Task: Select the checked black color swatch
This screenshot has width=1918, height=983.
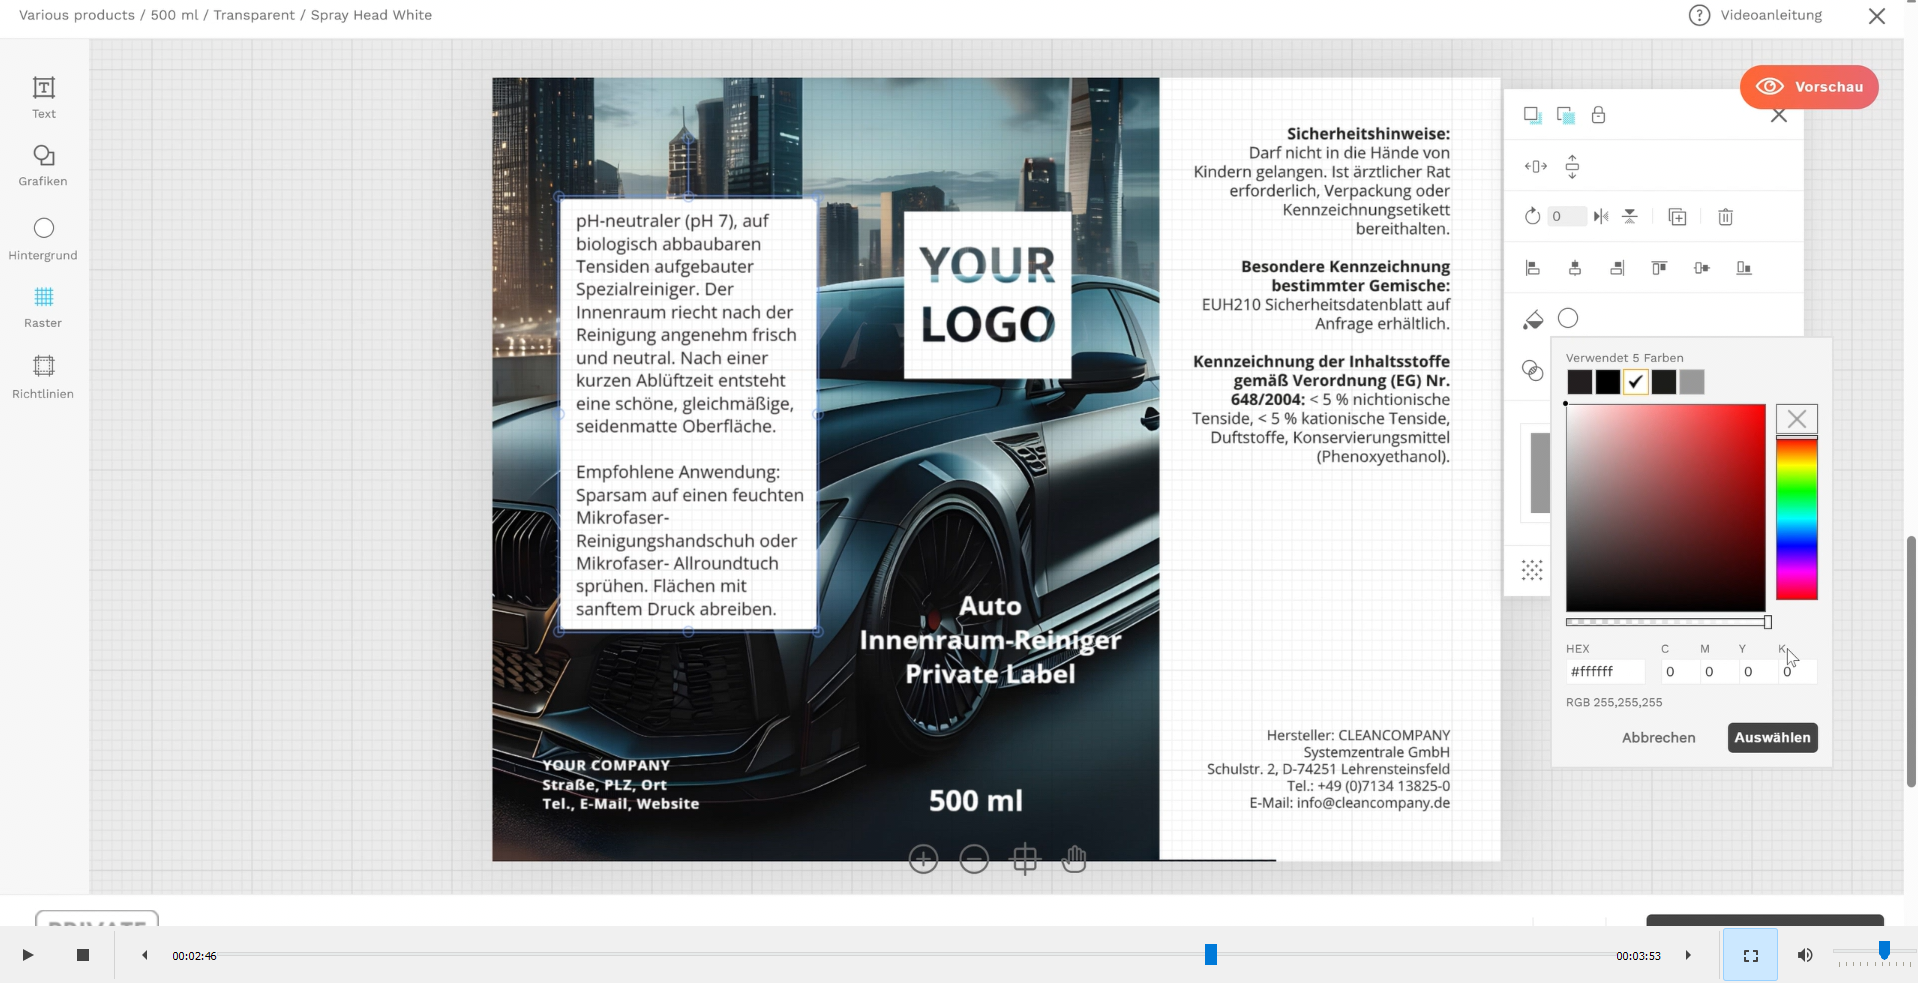Action: [1636, 382]
